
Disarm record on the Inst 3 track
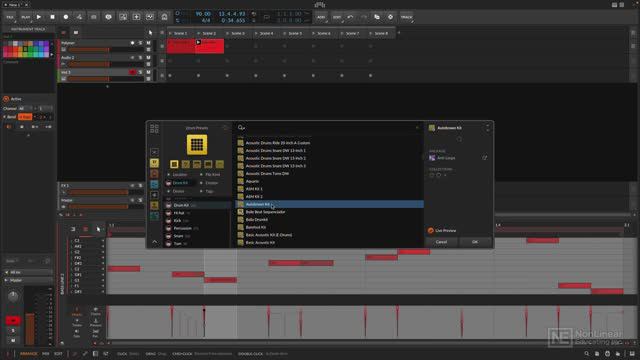(132, 72)
